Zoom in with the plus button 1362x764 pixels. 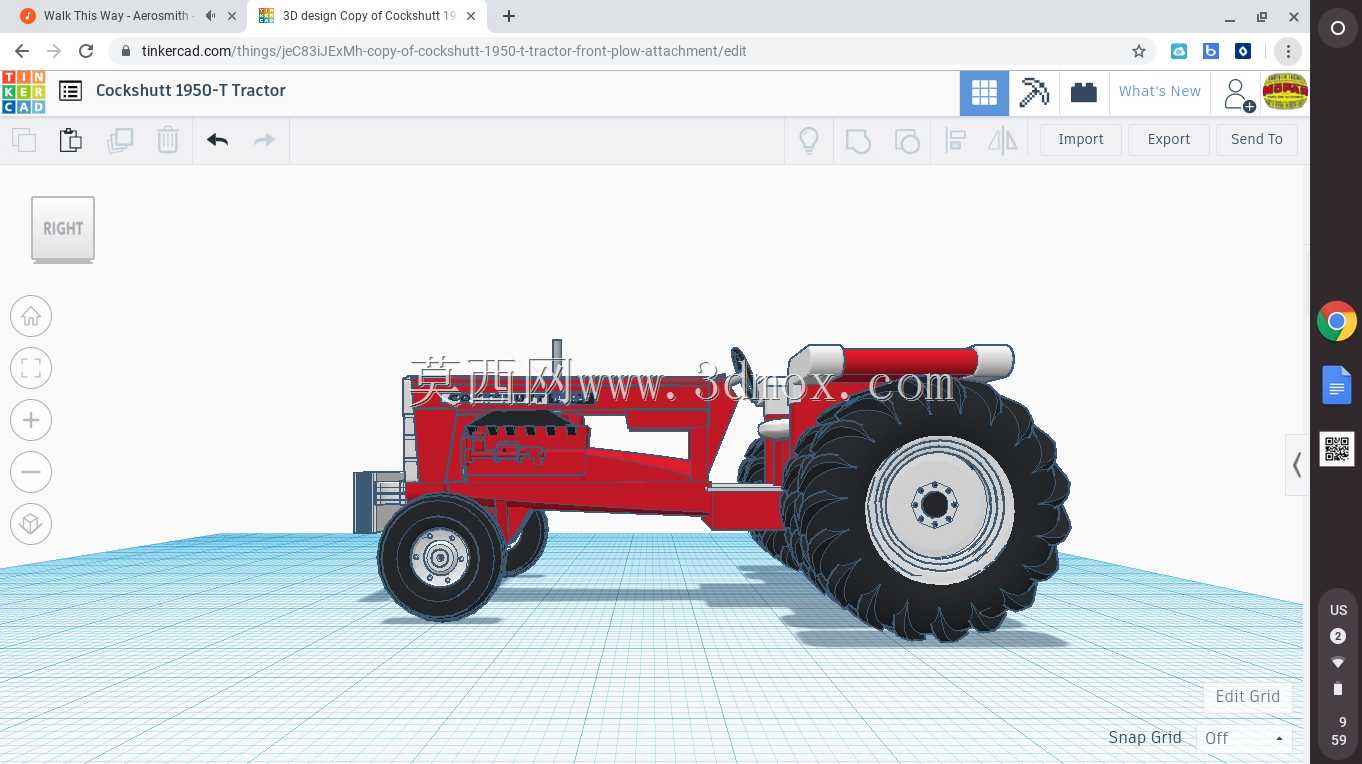pyautogui.click(x=31, y=420)
